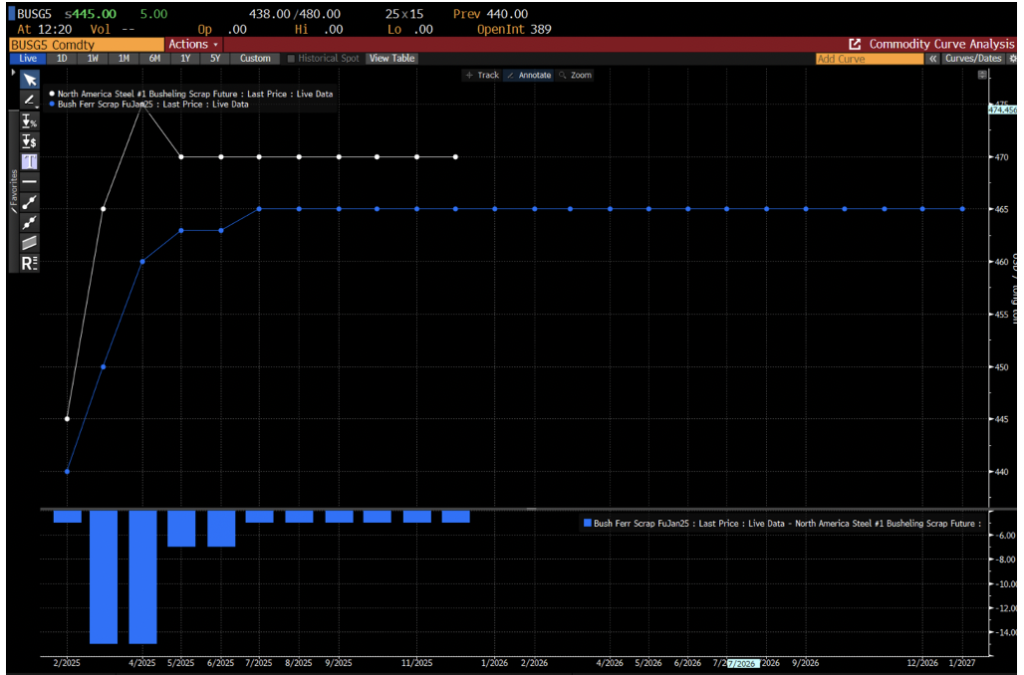Image resolution: width=1024 pixels, height=675 pixels.
Task: Toggle the Track crosshair mode
Action: coord(481,75)
